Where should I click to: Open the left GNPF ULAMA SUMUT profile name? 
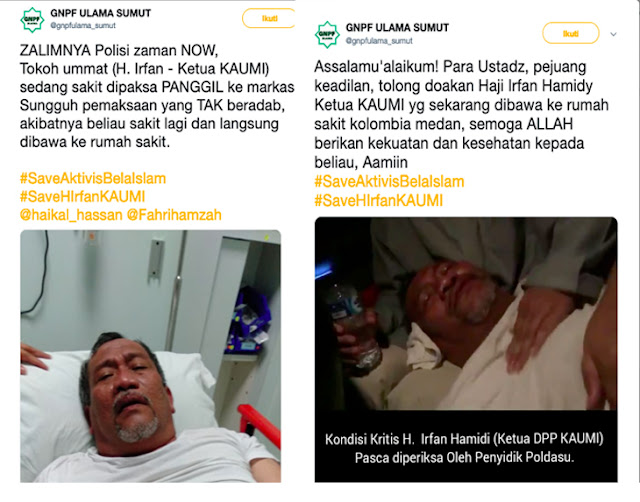click(x=100, y=13)
